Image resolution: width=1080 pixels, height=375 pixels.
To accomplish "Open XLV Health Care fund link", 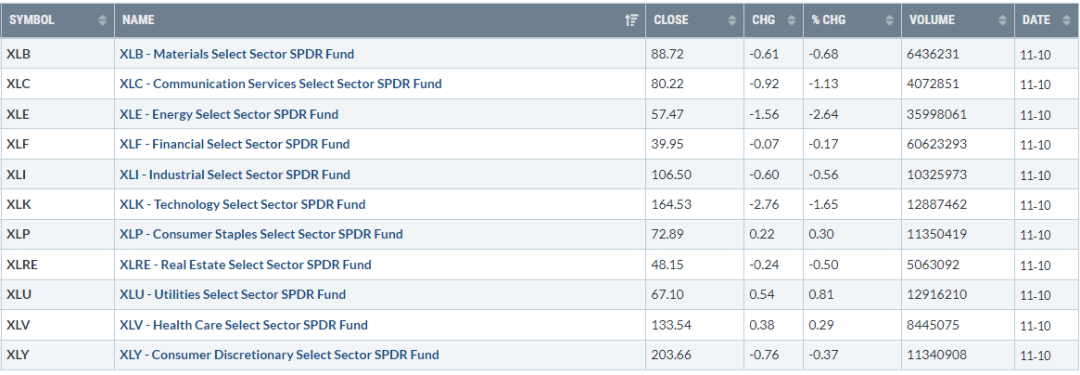I will 244,325.
